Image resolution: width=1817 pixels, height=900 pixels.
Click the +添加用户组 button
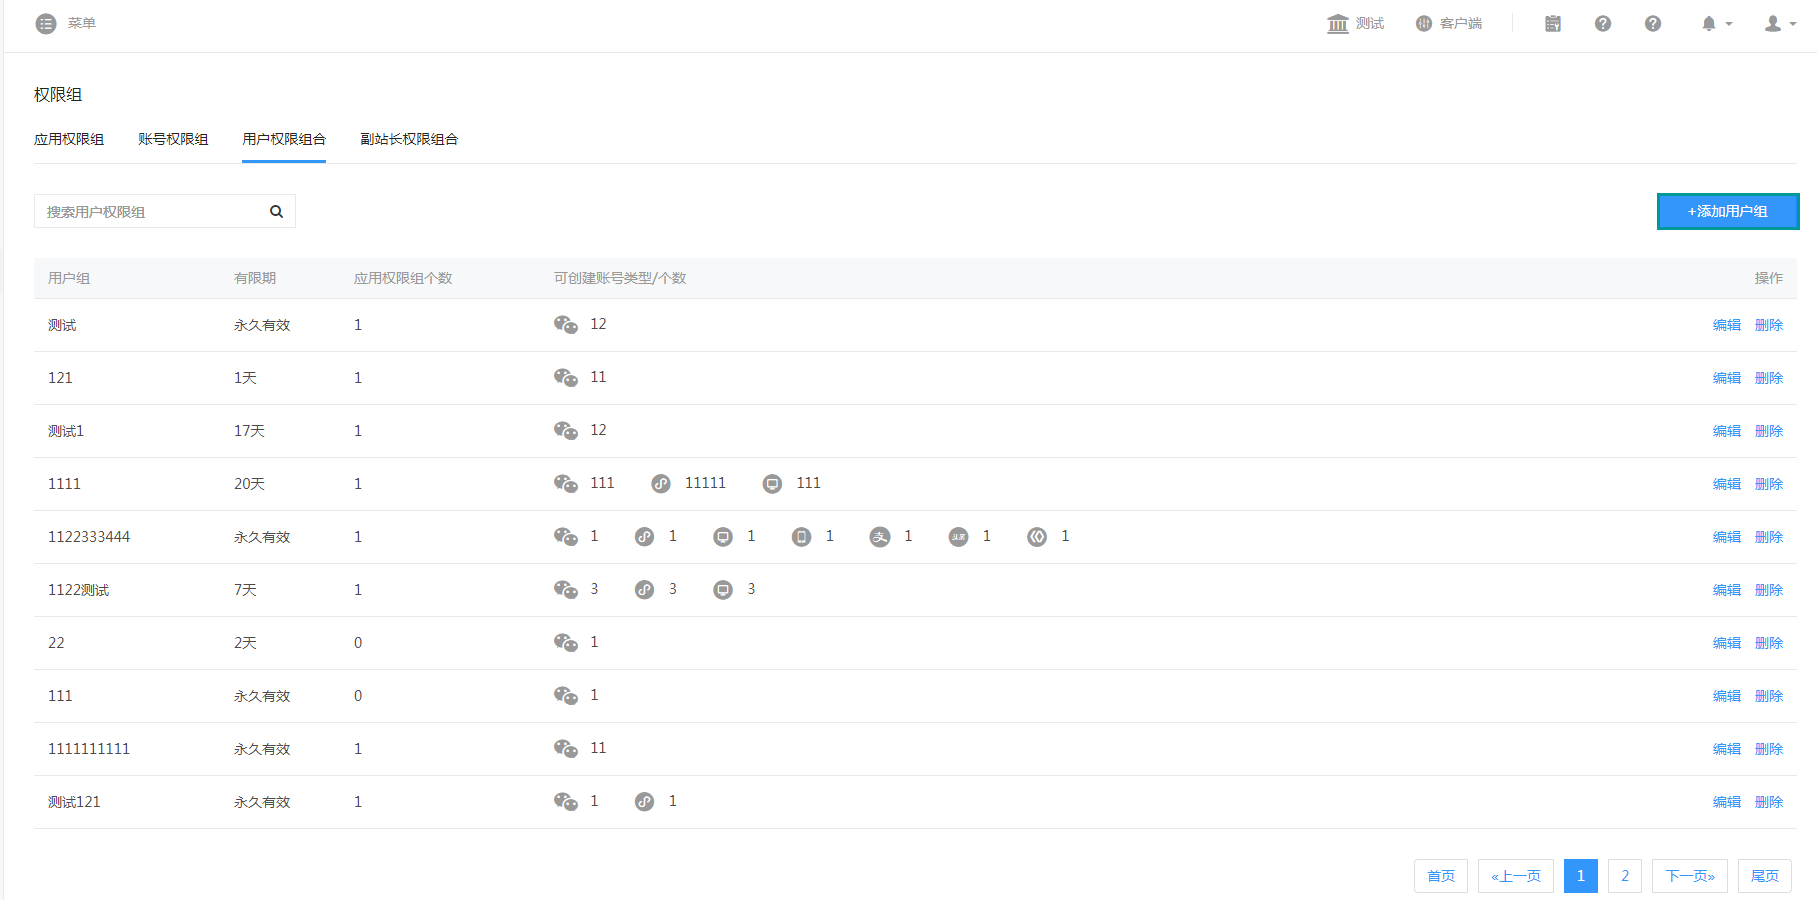click(x=1728, y=211)
